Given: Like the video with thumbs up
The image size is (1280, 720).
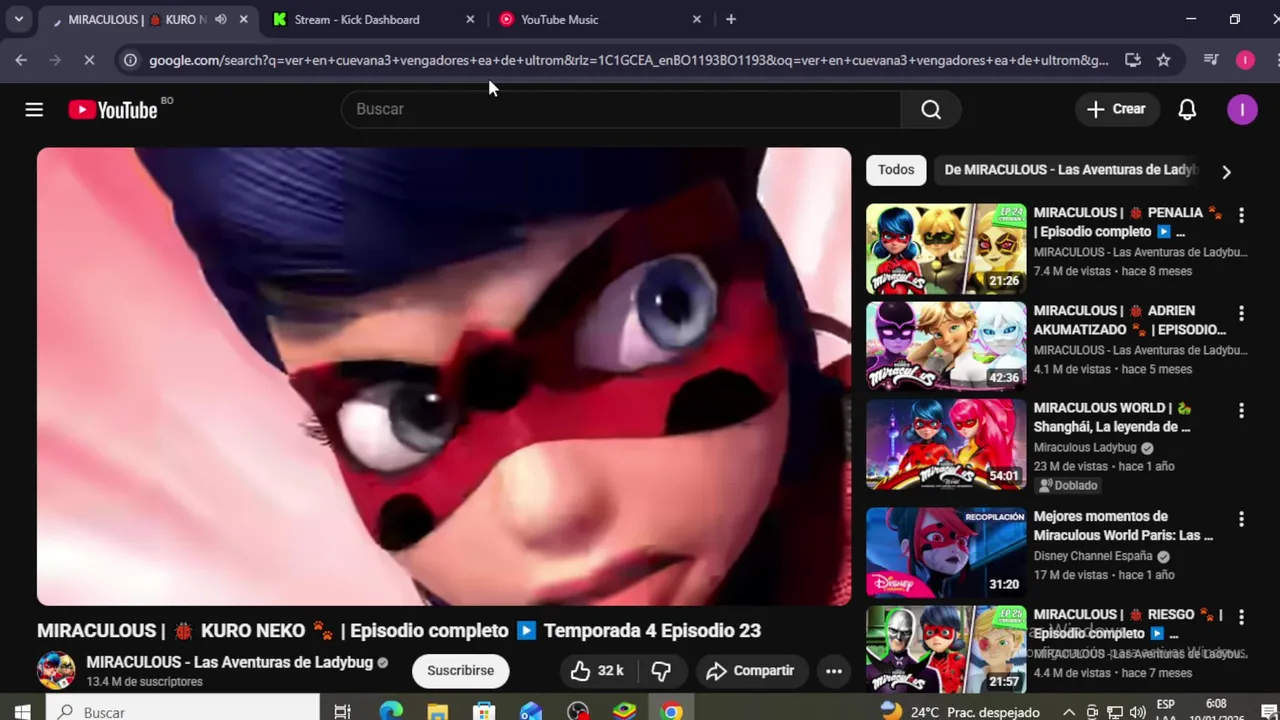Looking at the screenshot, I should click(597, 671).
